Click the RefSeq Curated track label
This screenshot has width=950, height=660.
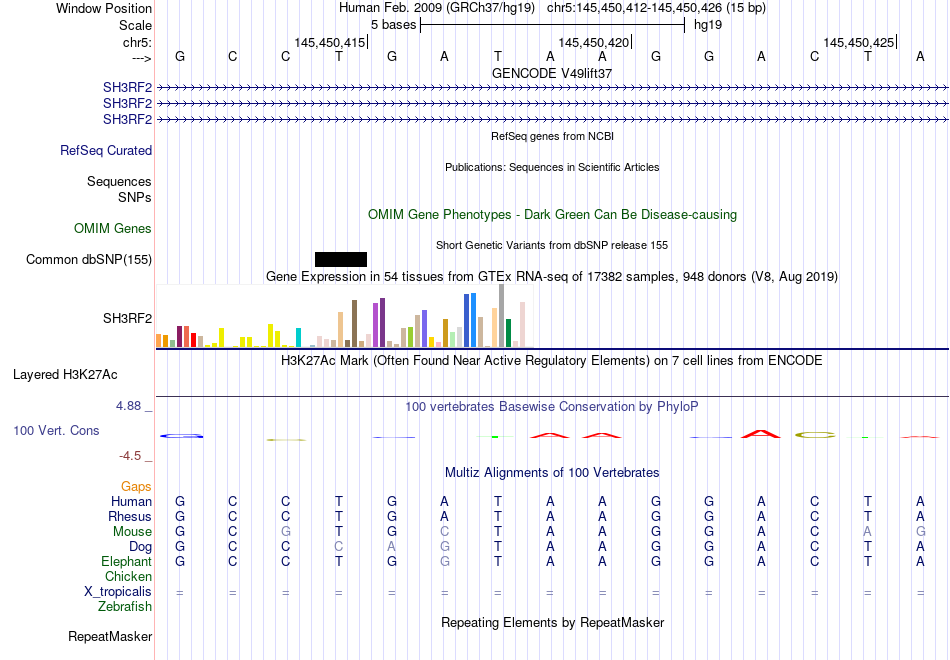pos(106,150)
